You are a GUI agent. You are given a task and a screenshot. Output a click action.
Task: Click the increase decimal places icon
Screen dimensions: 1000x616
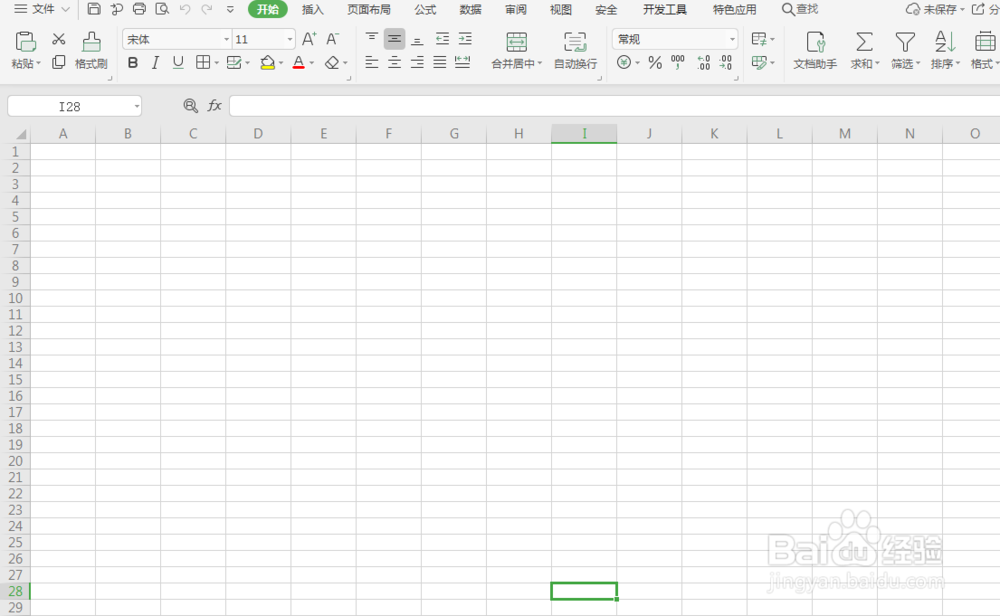point(703,62)
